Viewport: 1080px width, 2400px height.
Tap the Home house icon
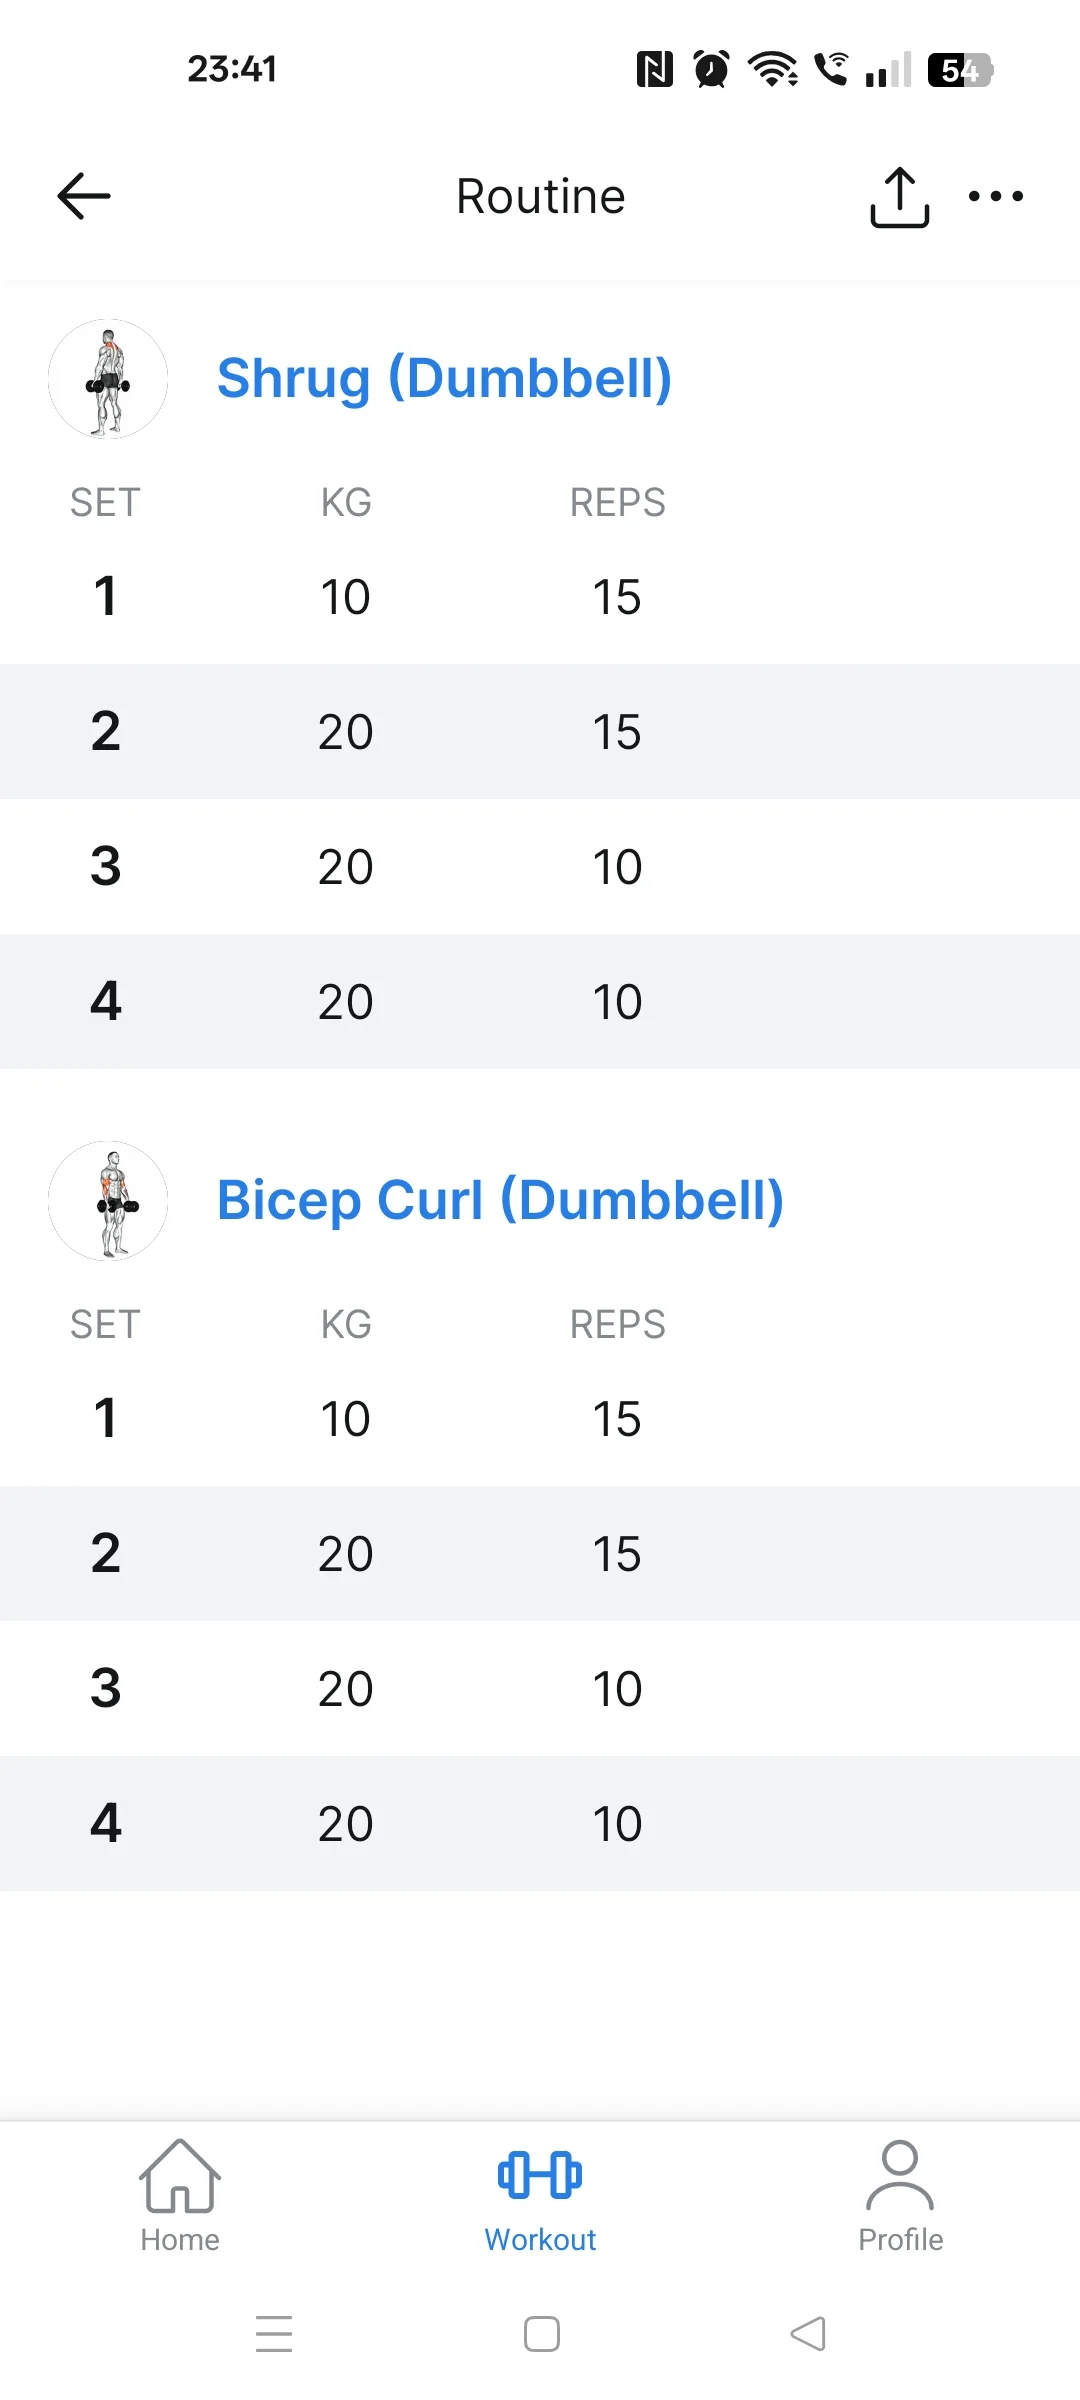click(x=180, y=2176)
